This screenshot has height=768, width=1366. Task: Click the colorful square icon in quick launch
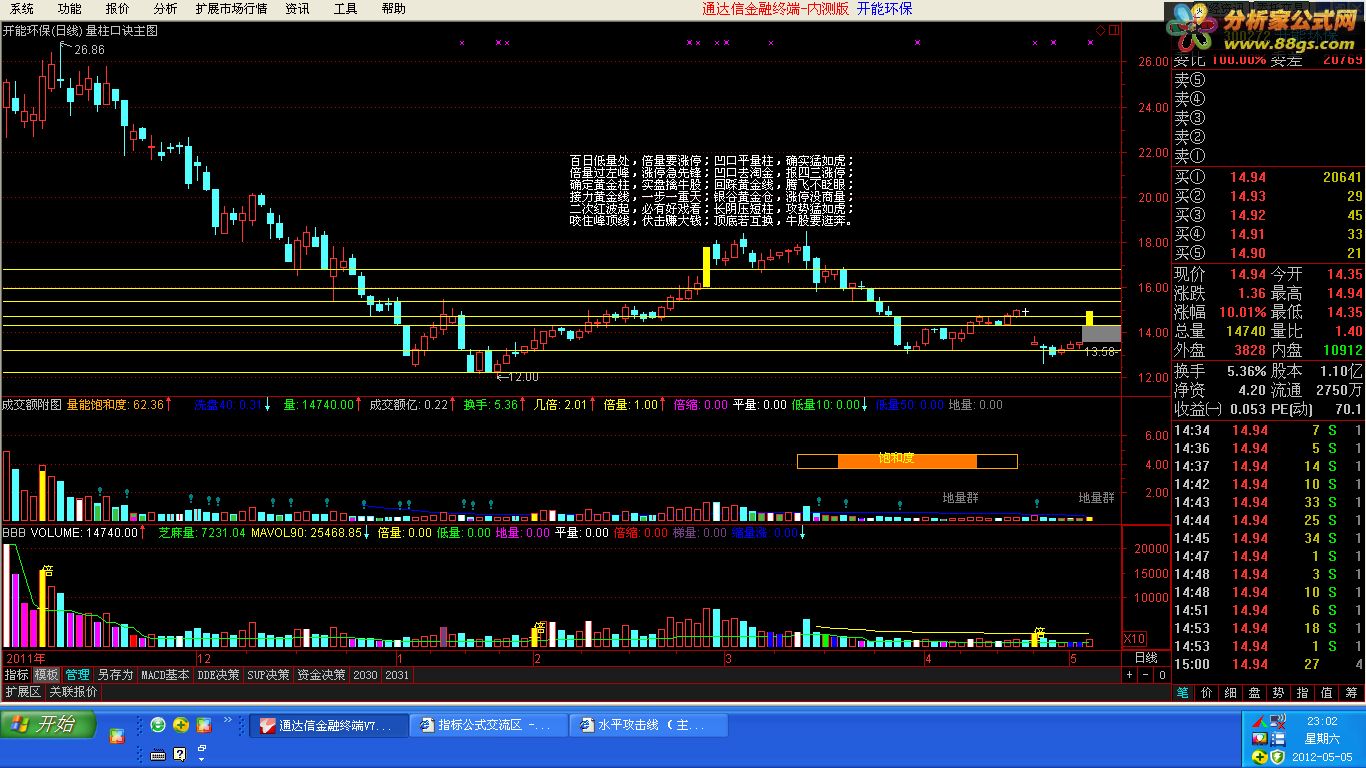[x=204, y=724]
